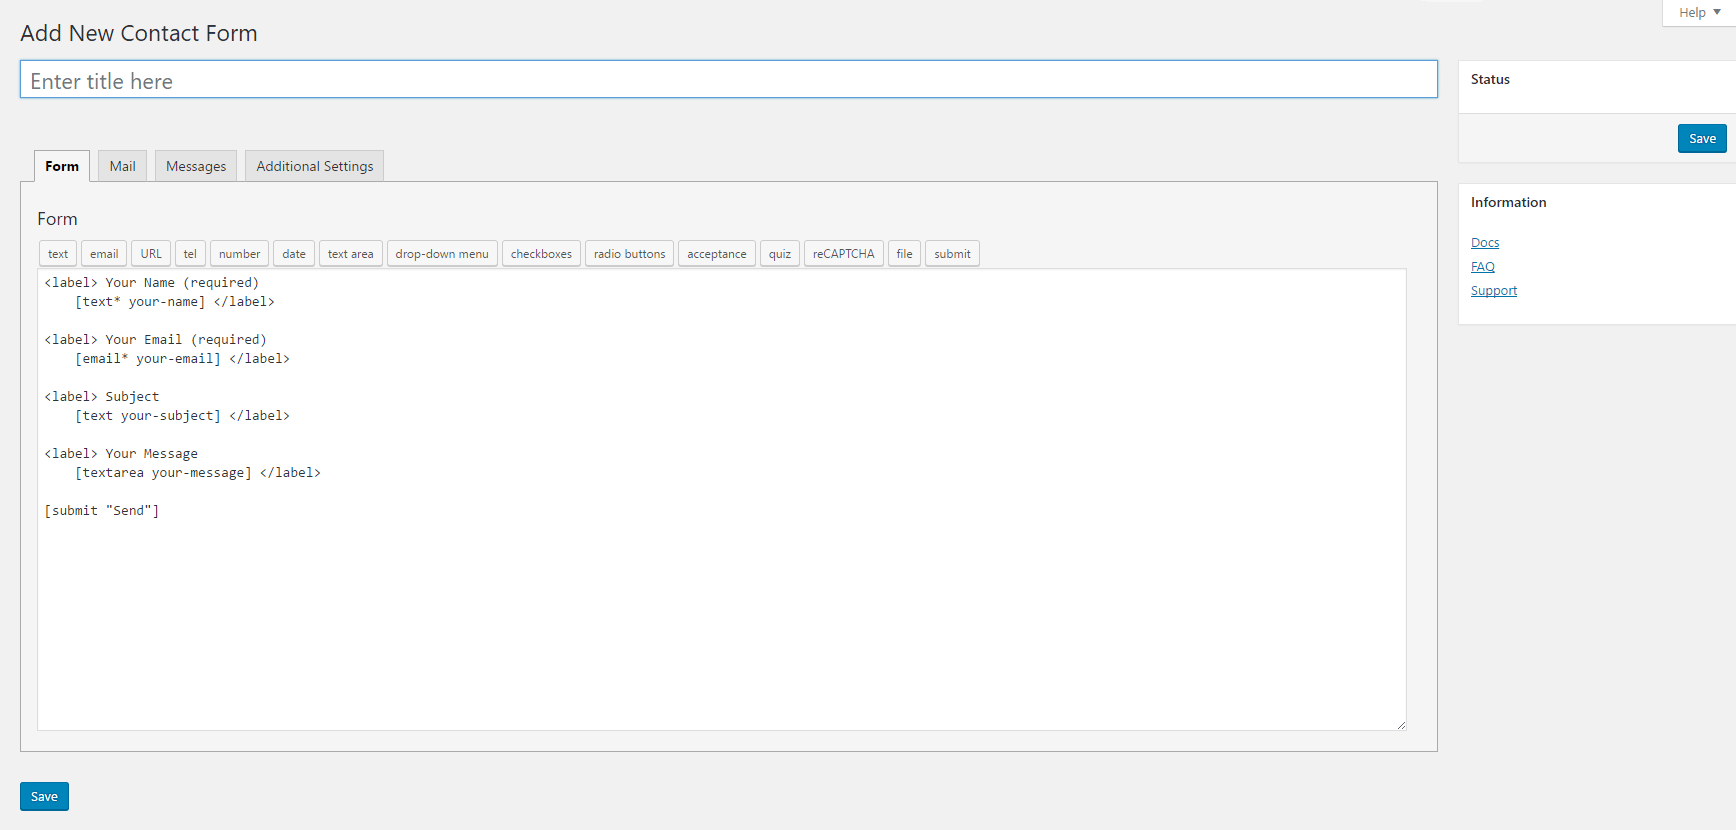This screenshot has width=1736, height=830.
Task: Go to Additional Settings tab
Action: [x=314, y=166]
